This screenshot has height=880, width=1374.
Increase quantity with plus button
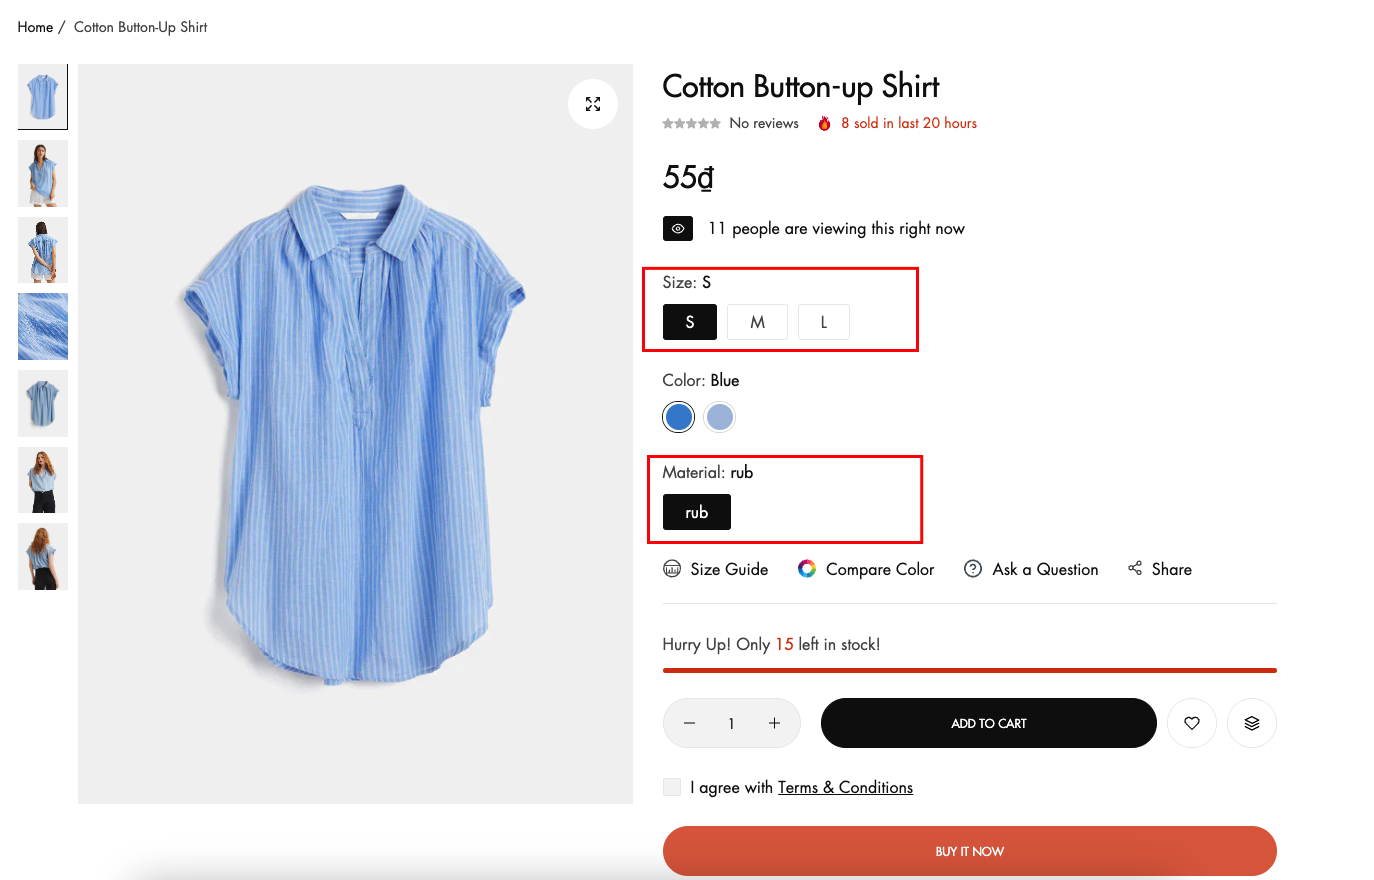774,723
